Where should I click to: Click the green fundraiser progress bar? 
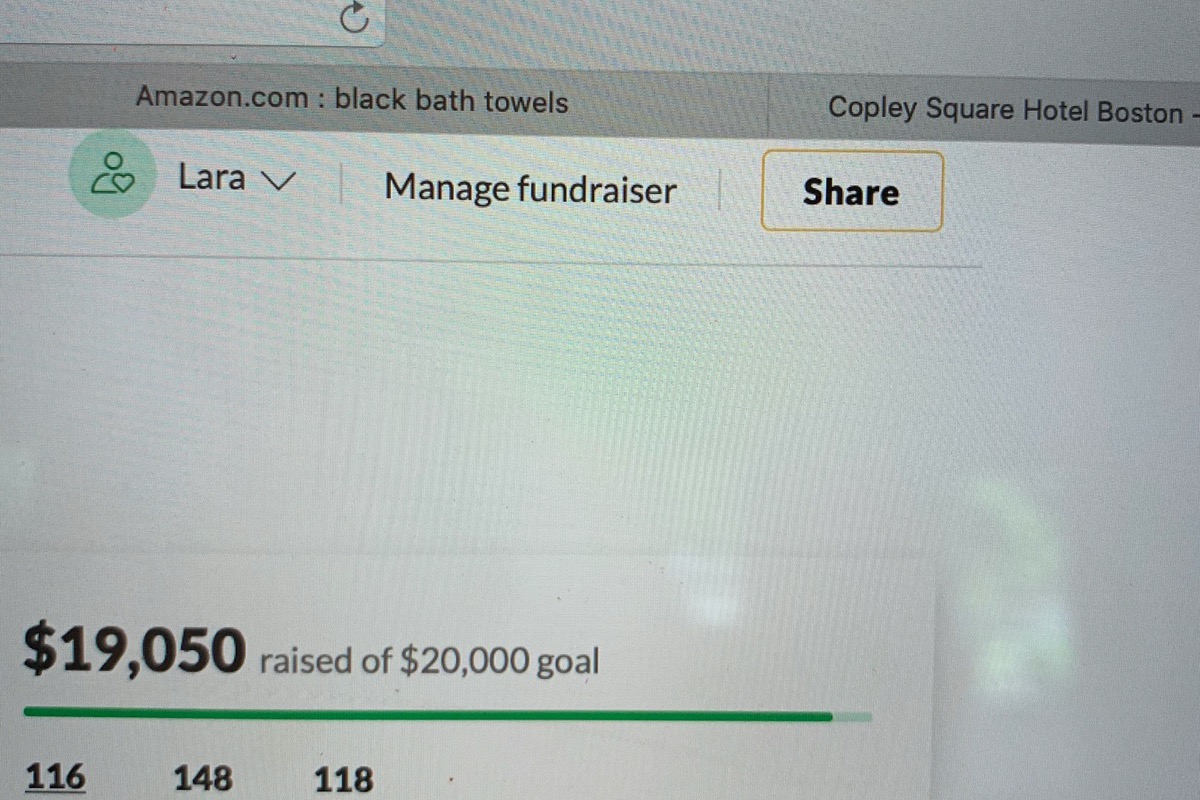[427, 714]
